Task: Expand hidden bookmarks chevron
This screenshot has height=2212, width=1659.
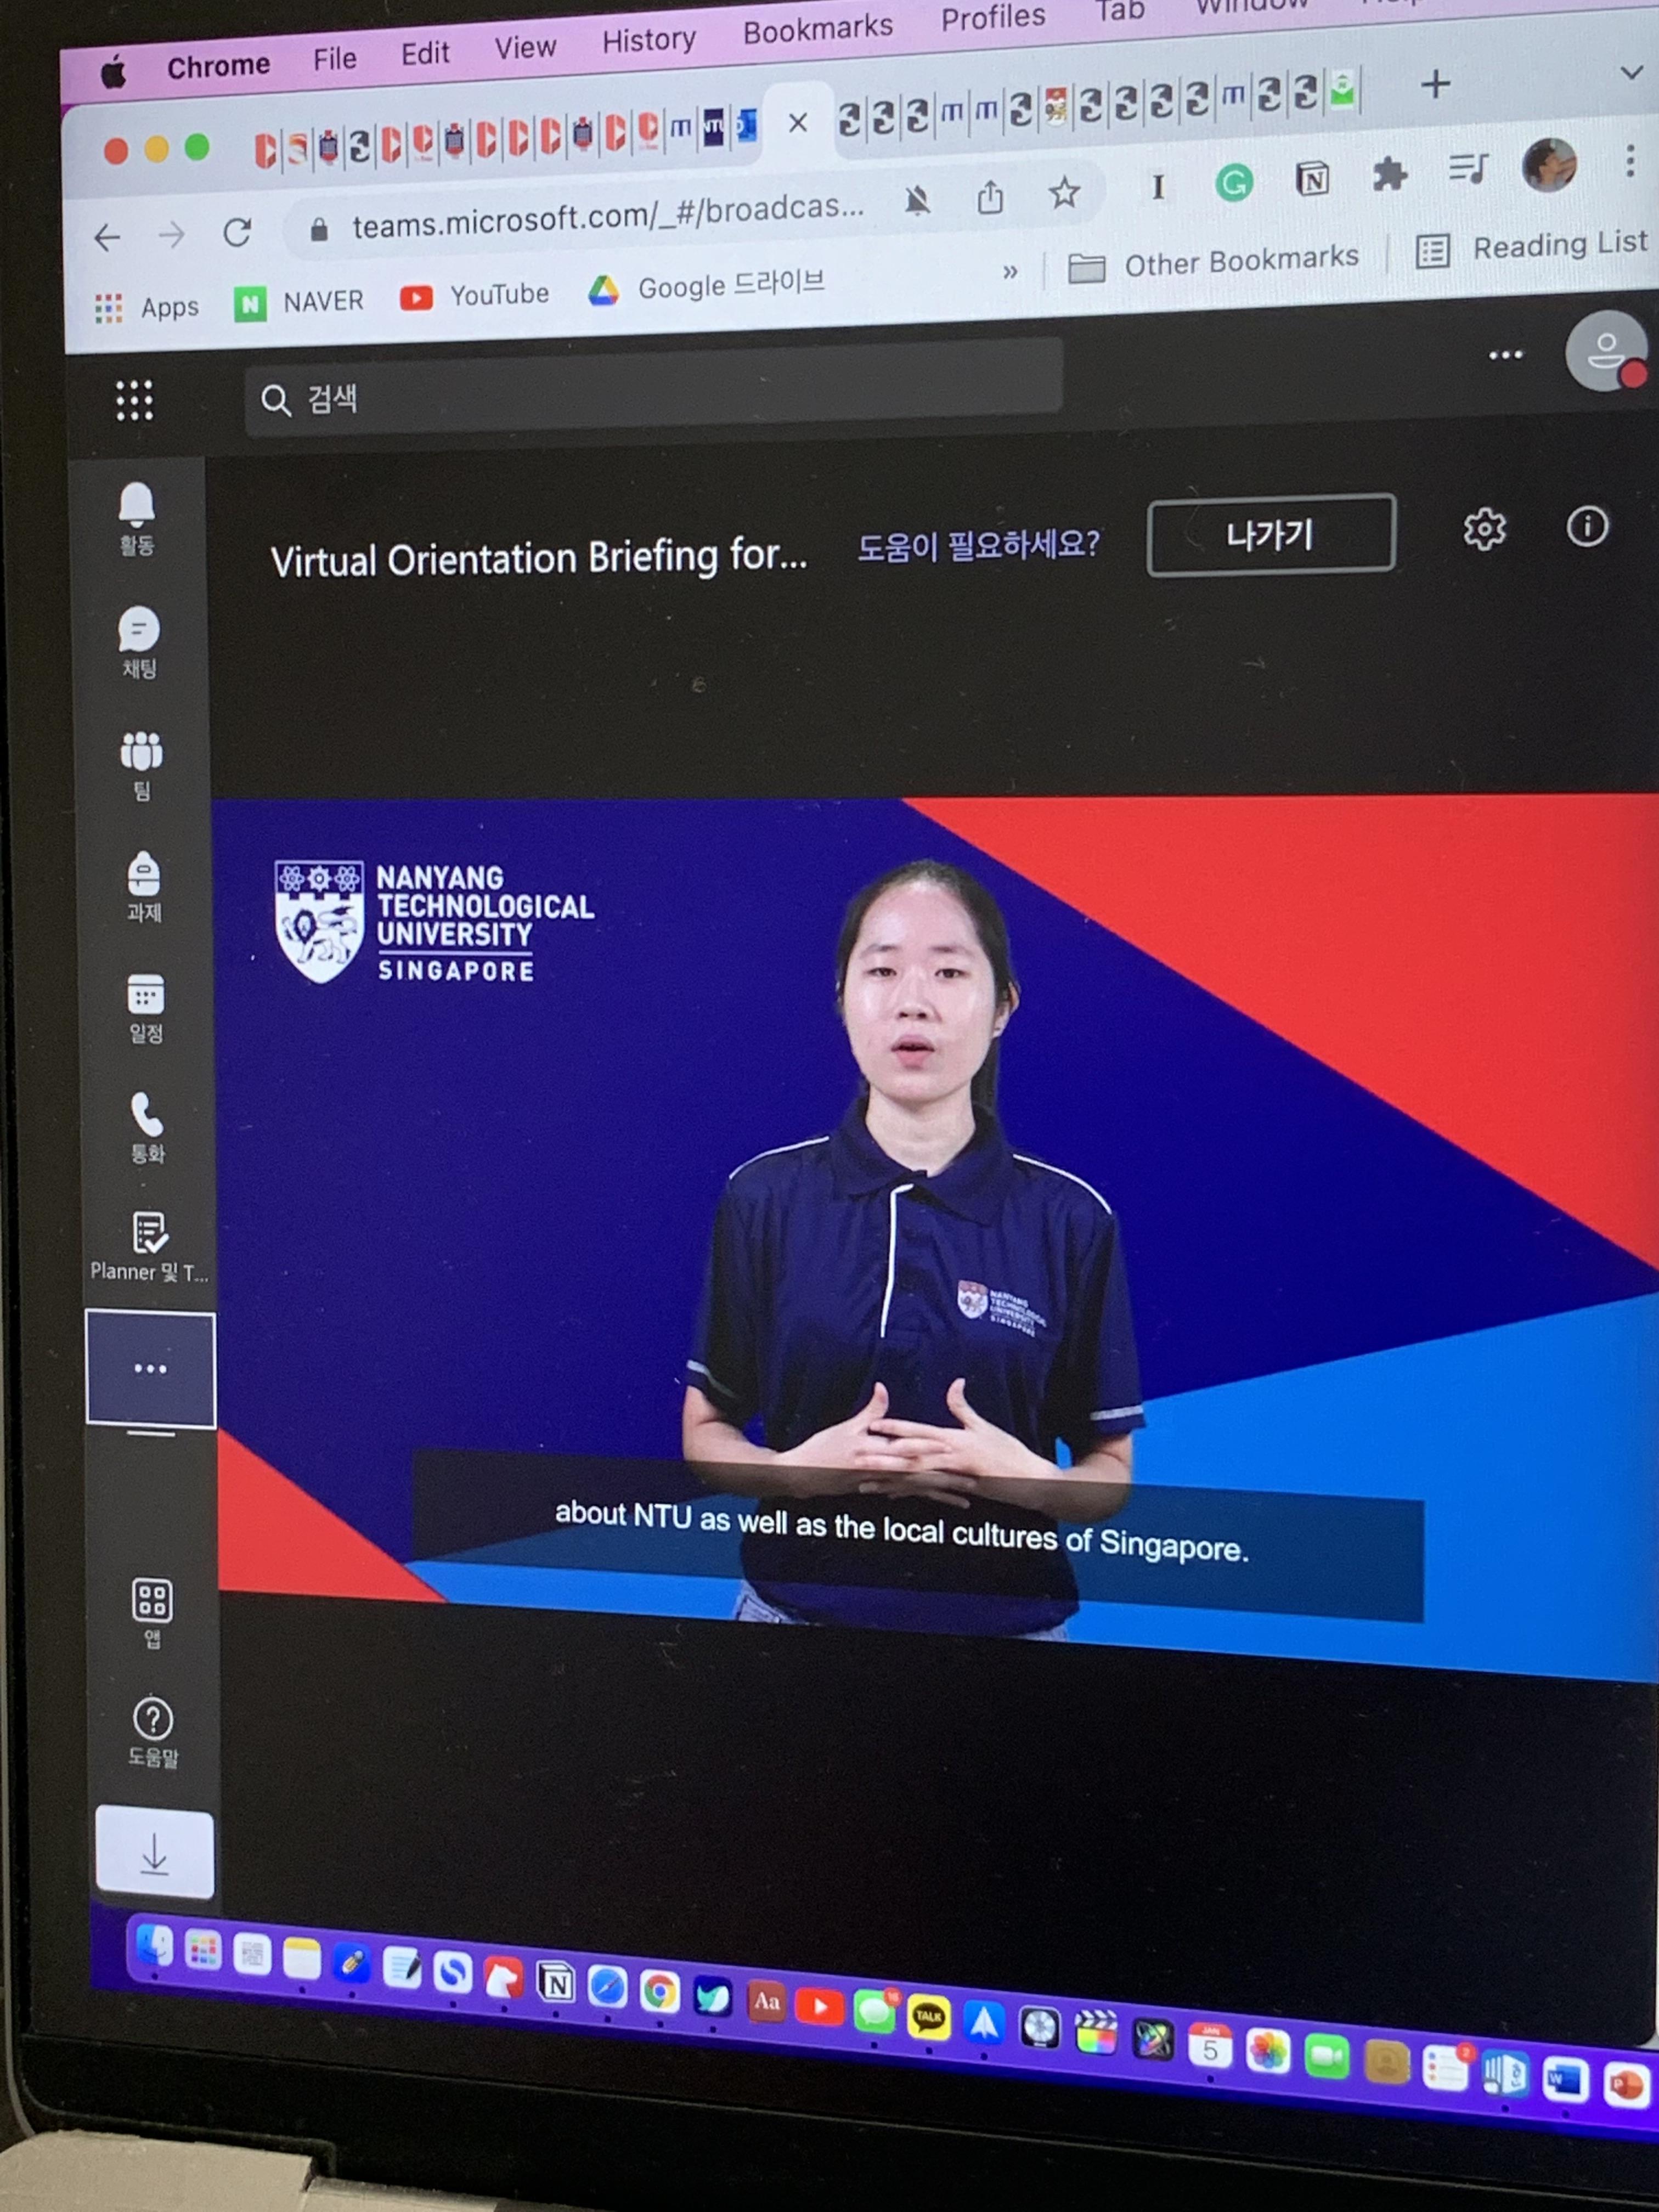Action: 1010,272
